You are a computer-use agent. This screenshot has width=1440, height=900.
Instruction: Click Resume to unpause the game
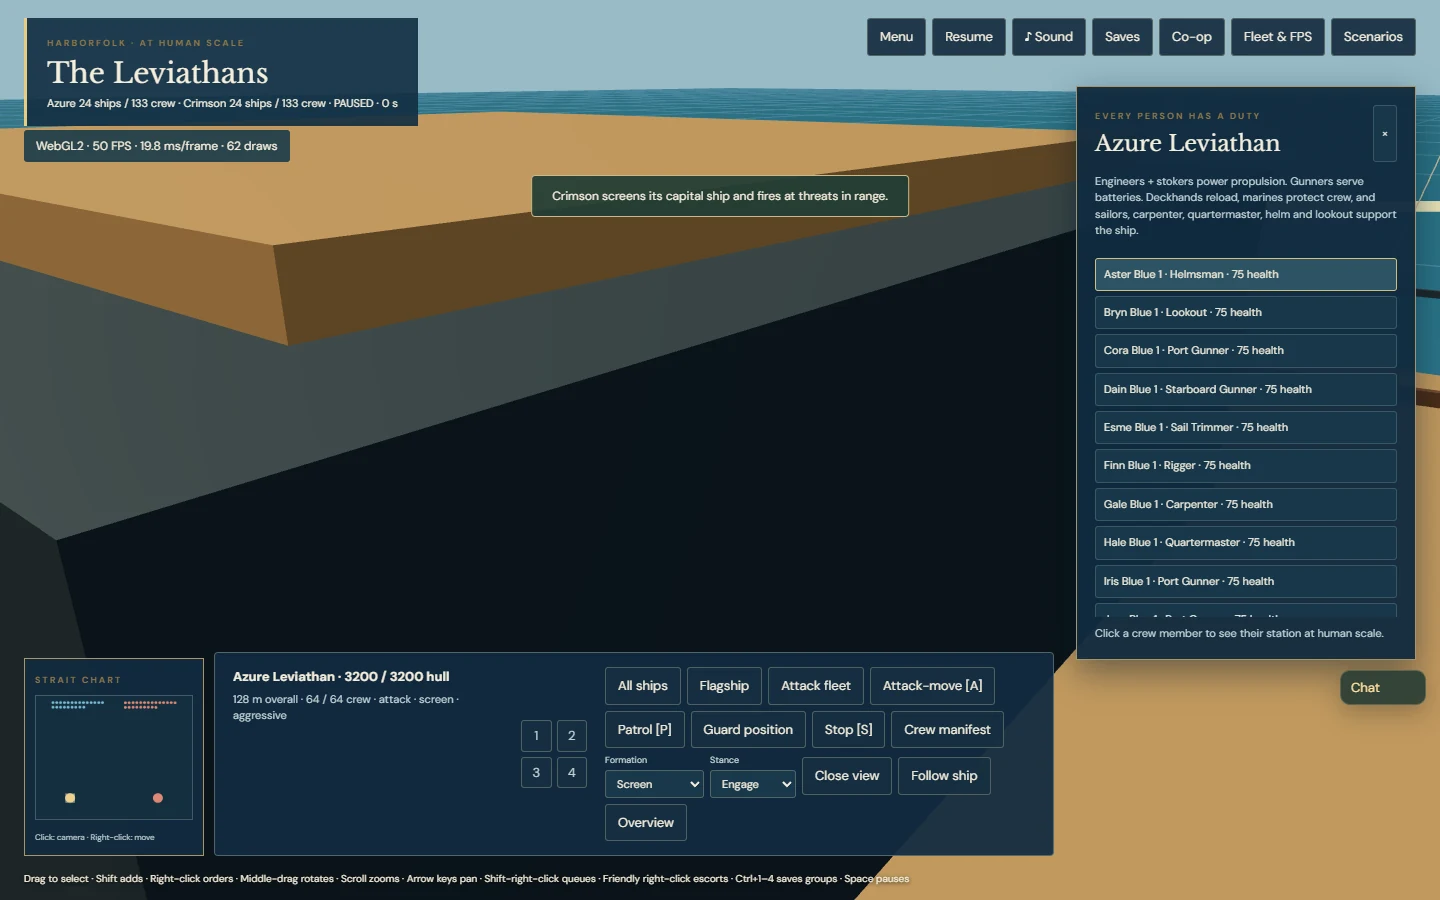click(969, 37)
